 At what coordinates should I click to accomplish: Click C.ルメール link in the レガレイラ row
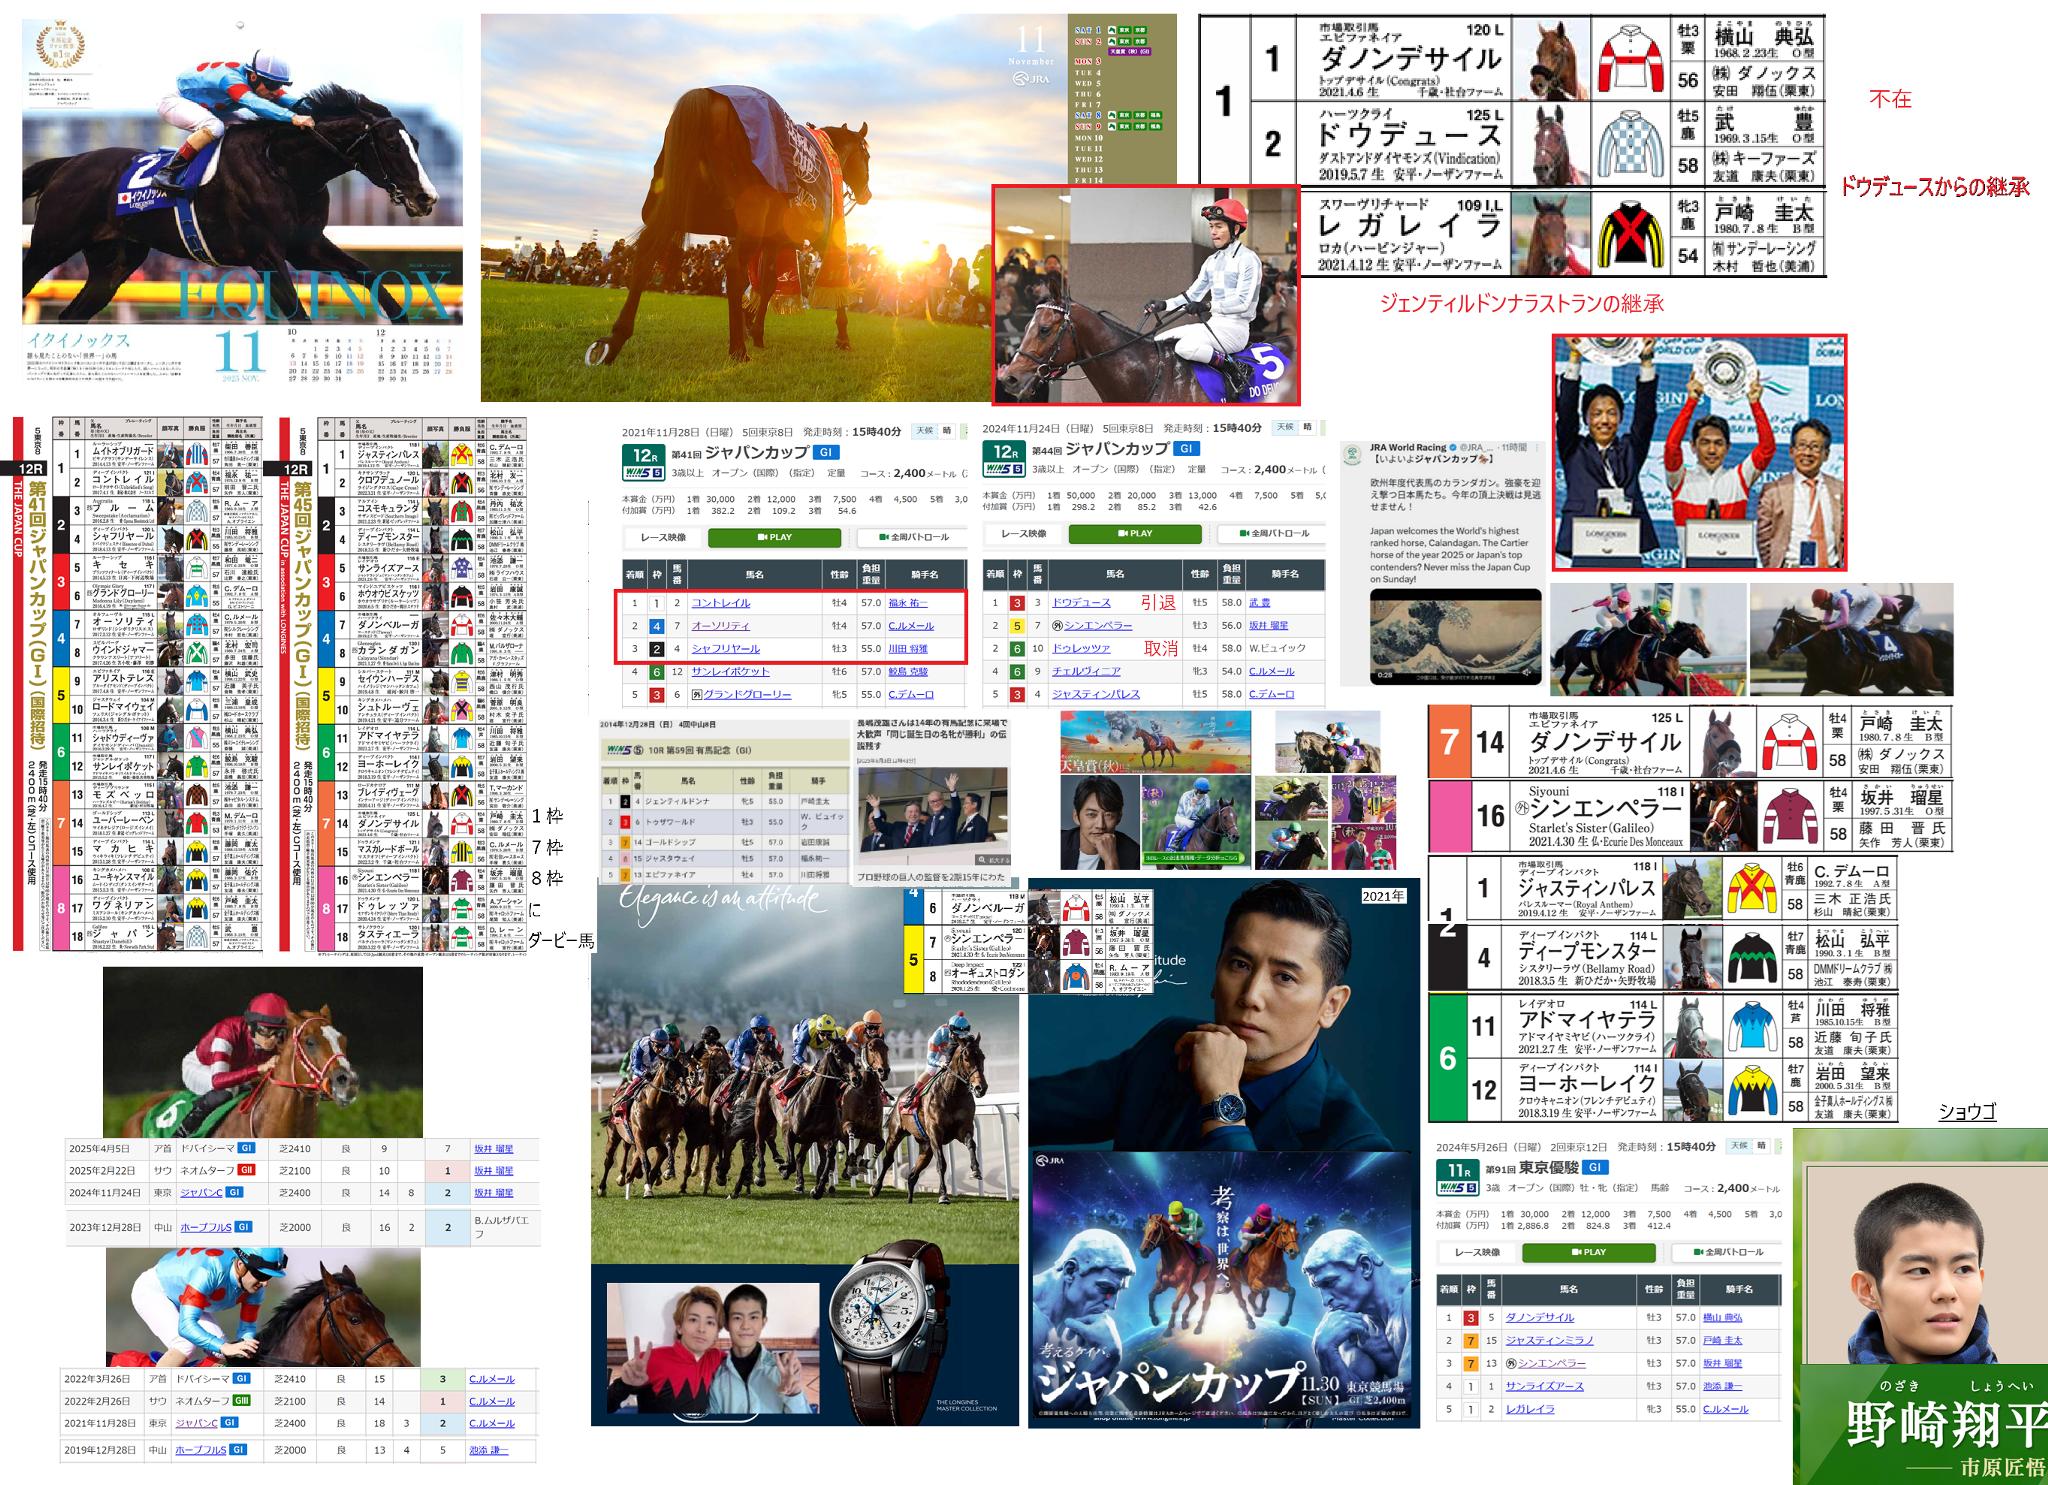tap(1725, 1409)
